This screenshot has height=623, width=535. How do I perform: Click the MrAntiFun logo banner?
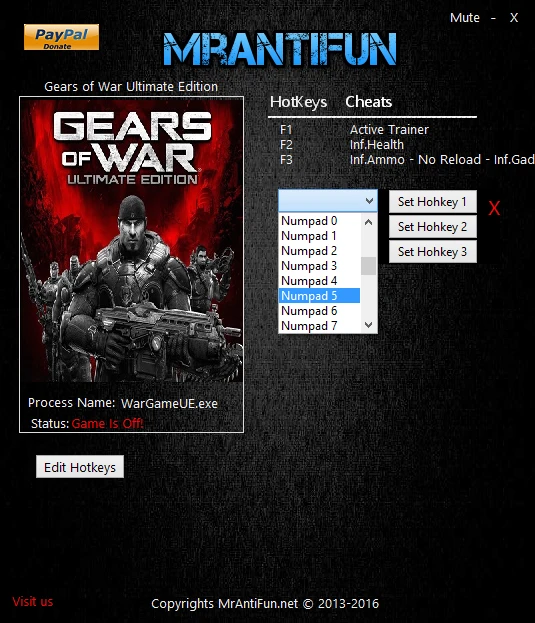coord(280,49)
